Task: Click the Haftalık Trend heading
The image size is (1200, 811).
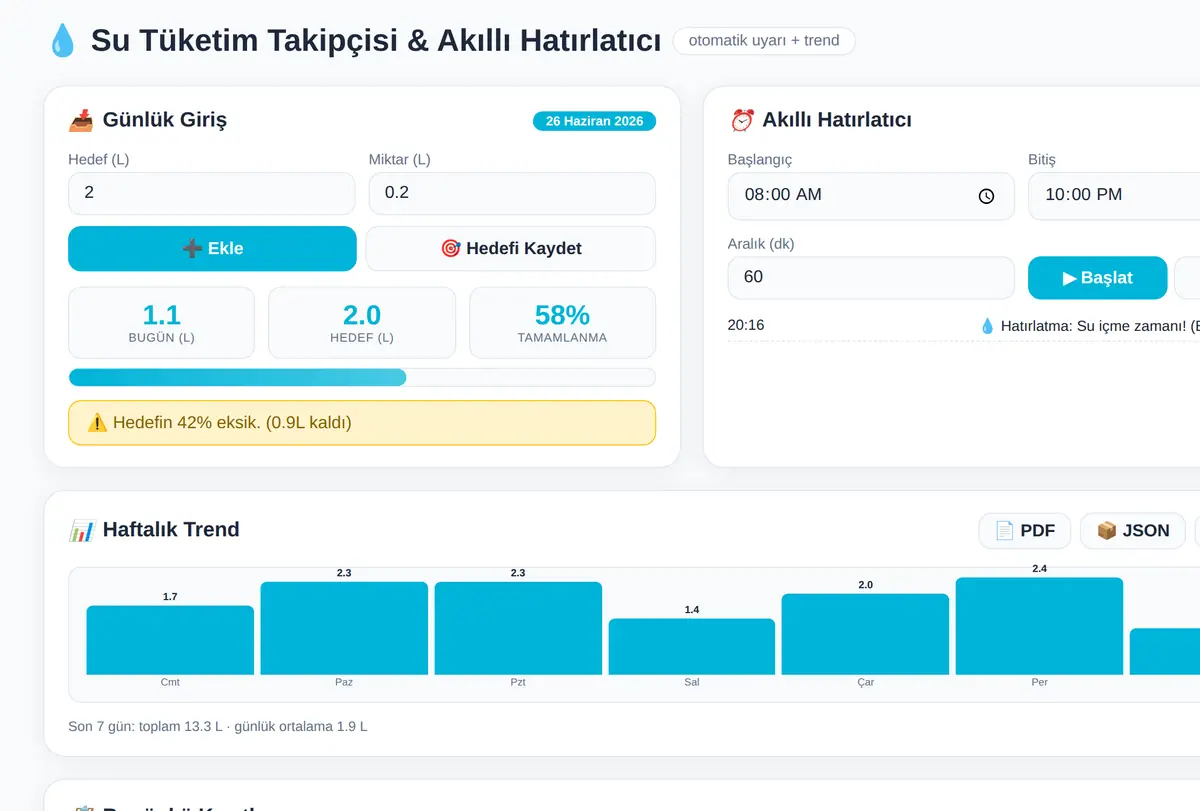Action: tap(171, 530)
